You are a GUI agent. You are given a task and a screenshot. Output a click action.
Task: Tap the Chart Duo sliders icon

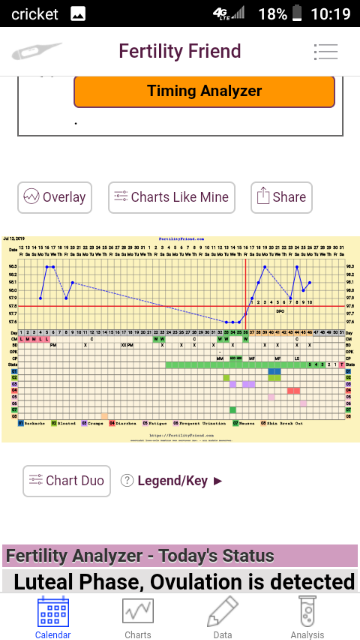[x=36, y=480]
